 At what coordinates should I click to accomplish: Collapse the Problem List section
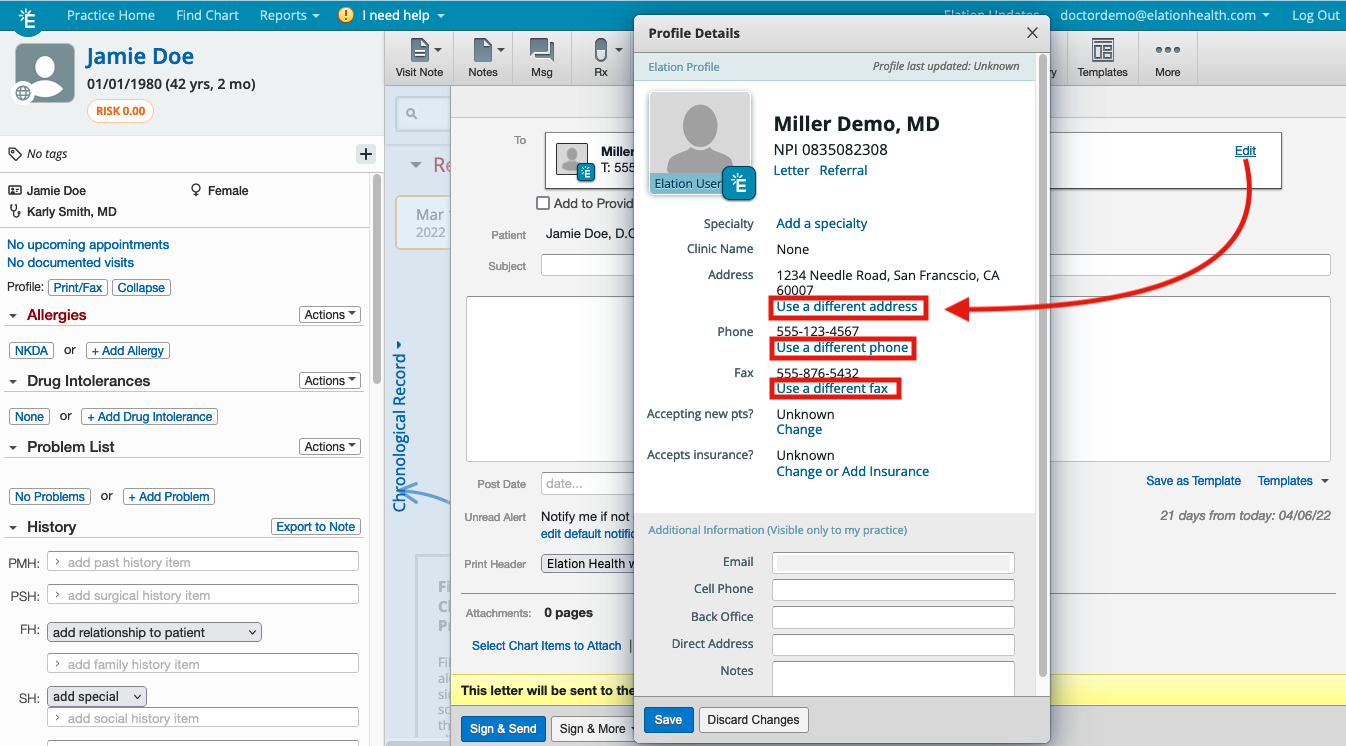tap(14, 447)
